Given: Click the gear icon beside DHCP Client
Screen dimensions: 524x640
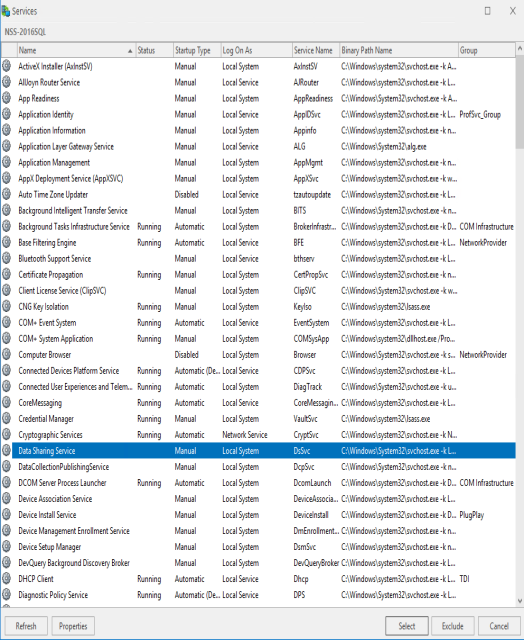Looking at the screenshot, I should (7, 579).
